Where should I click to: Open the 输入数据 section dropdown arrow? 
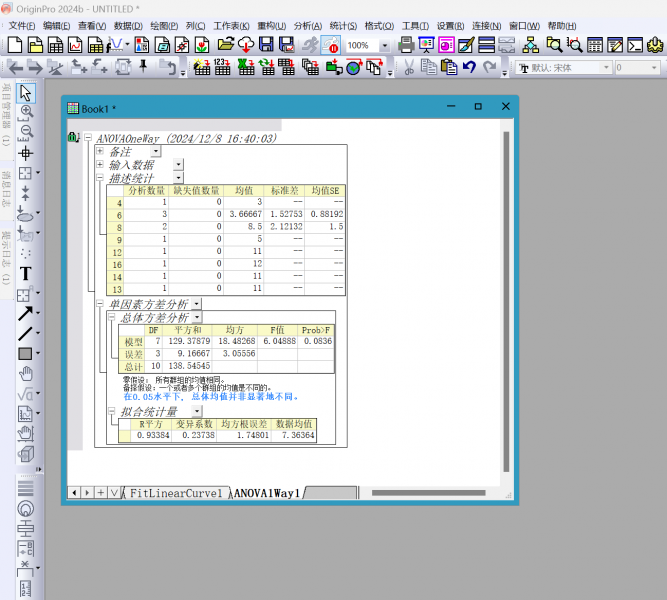coord(179,164)
